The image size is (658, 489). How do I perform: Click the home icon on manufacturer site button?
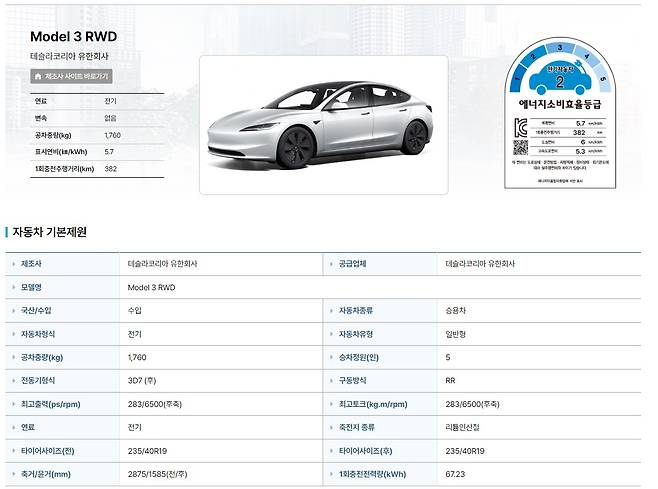(x=38, y=76)
